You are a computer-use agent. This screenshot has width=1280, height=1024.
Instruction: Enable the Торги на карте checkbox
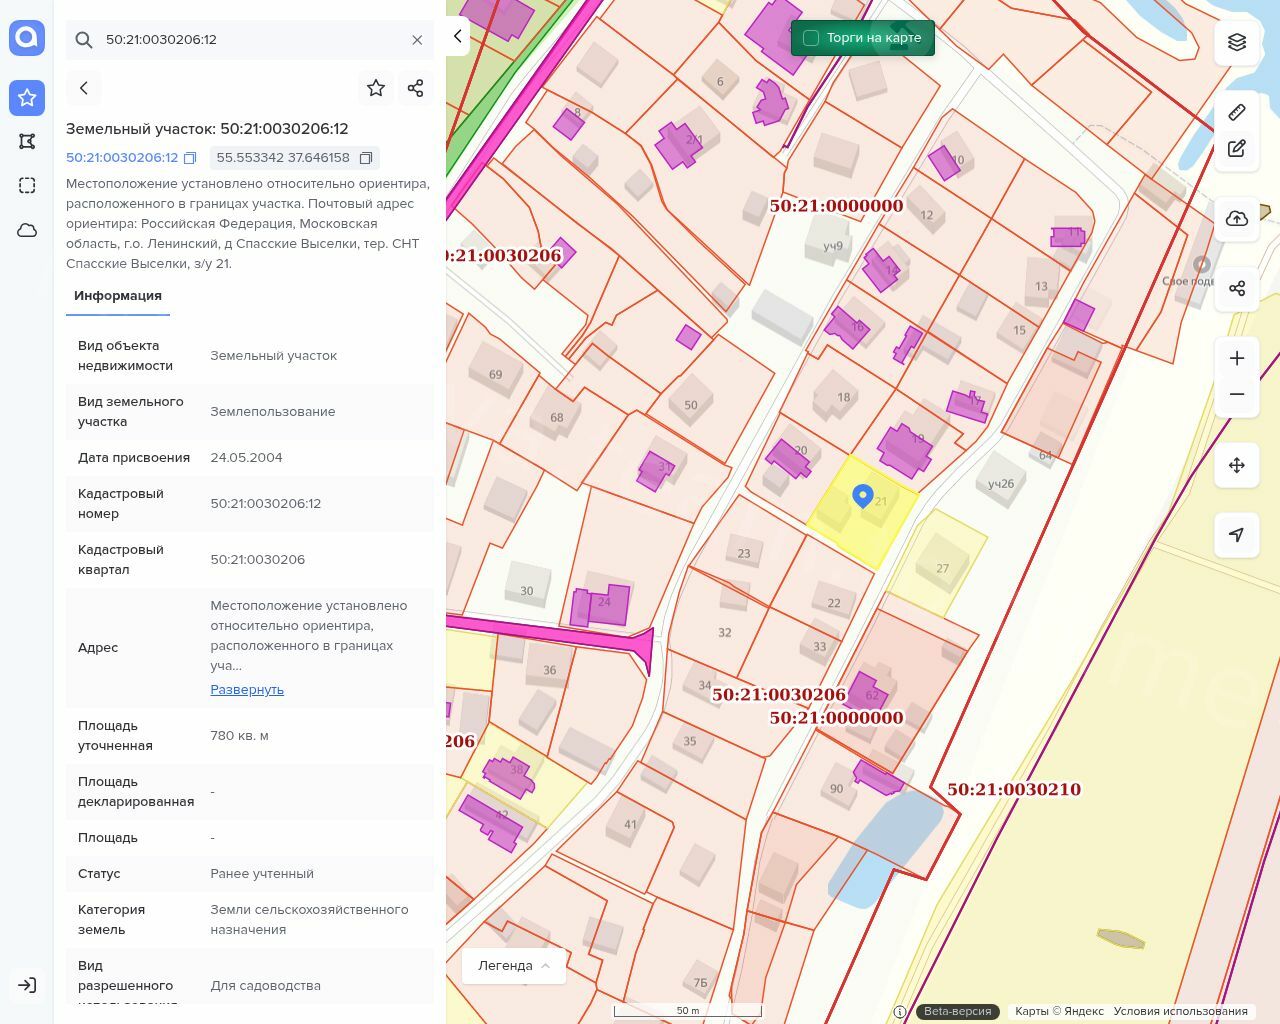tap(811, 38)
